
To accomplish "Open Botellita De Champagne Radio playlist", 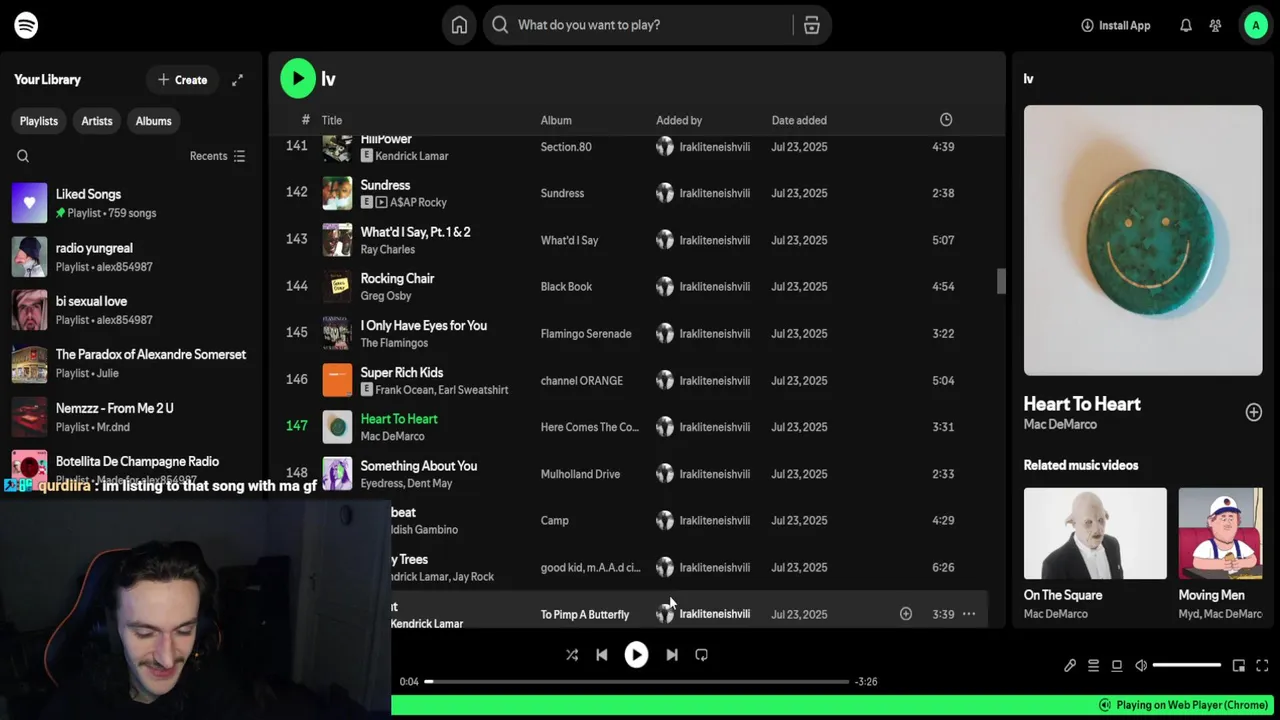I will coord(131,468).
